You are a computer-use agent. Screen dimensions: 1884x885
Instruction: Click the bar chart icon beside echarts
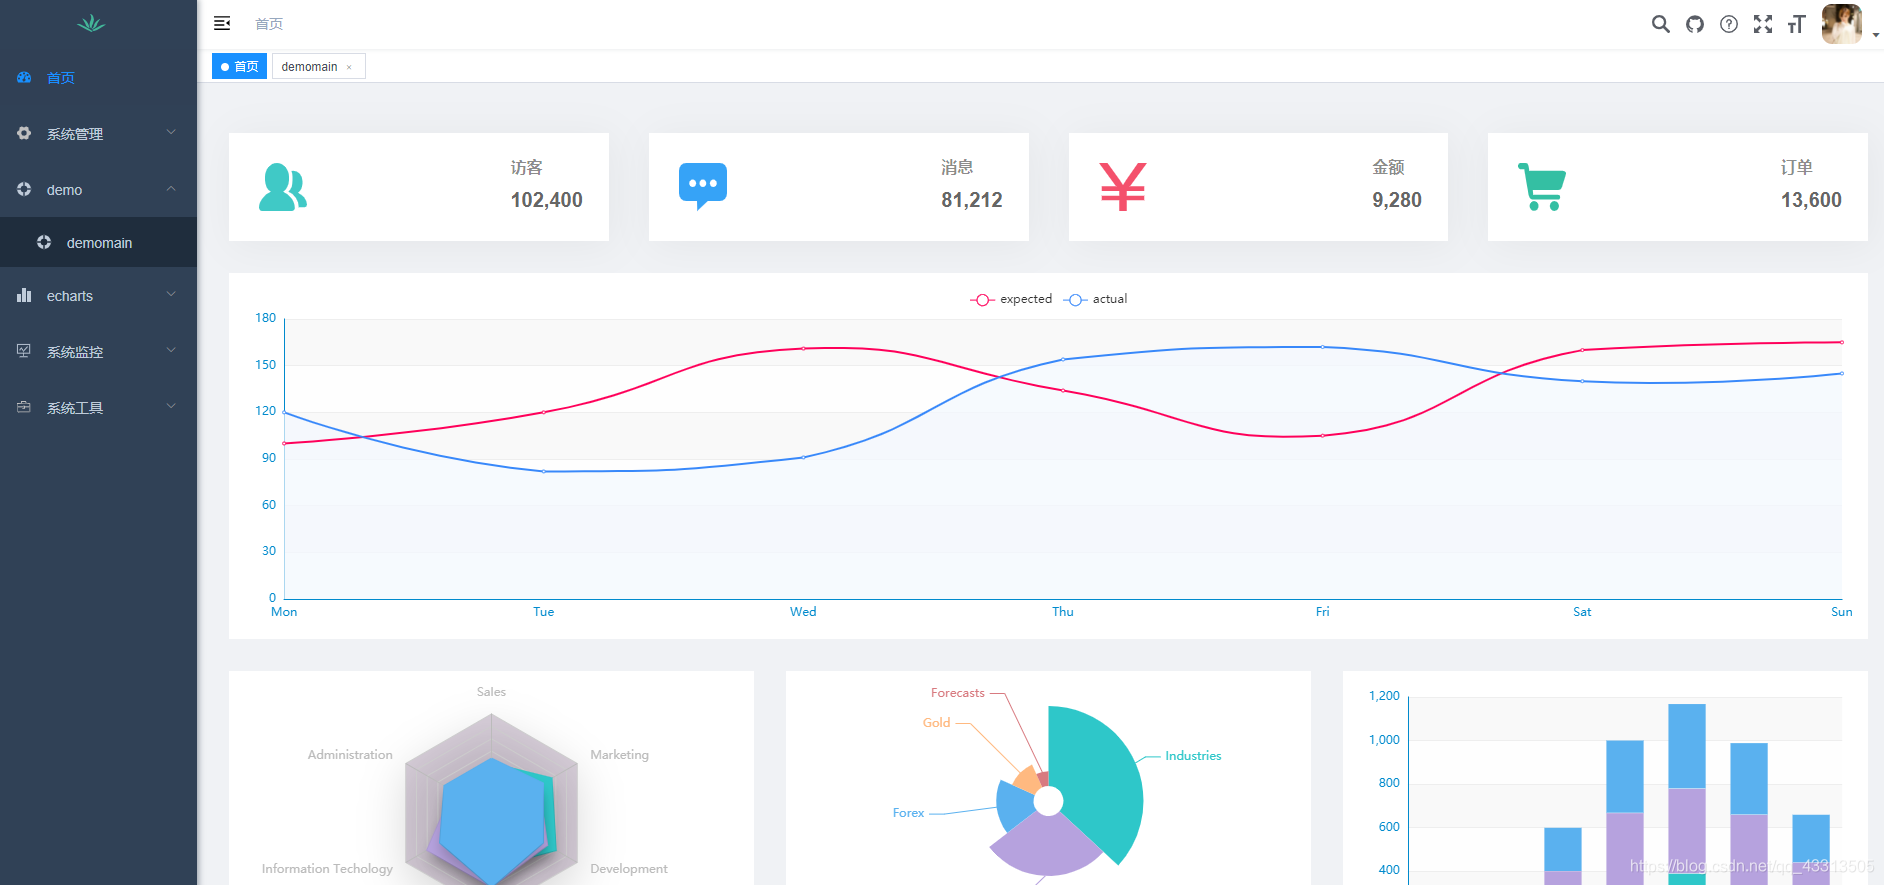point(24,295)
